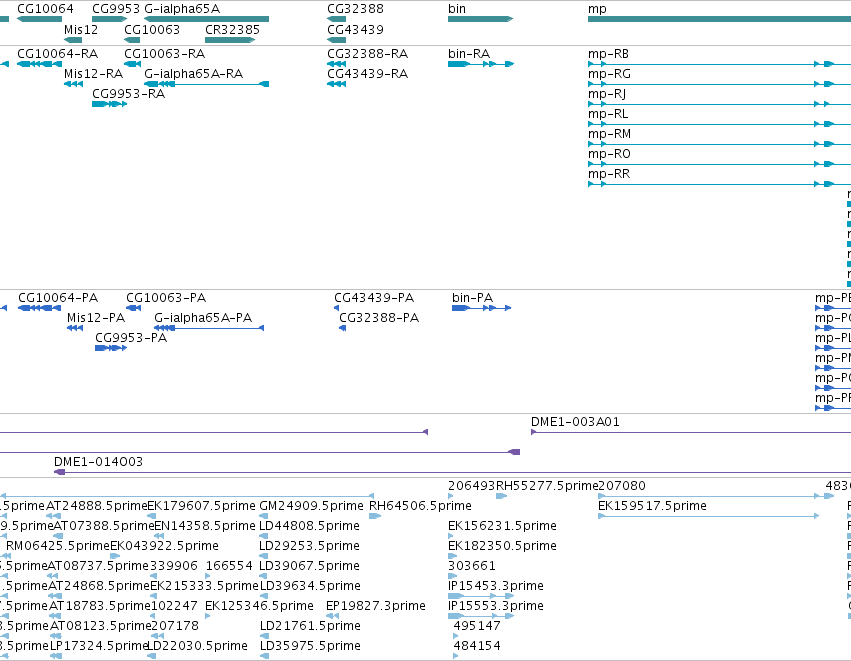This screenshot has height=661, width=851.
Task: Select the RM06425.5prime EST label
Action: pos(58,546)
